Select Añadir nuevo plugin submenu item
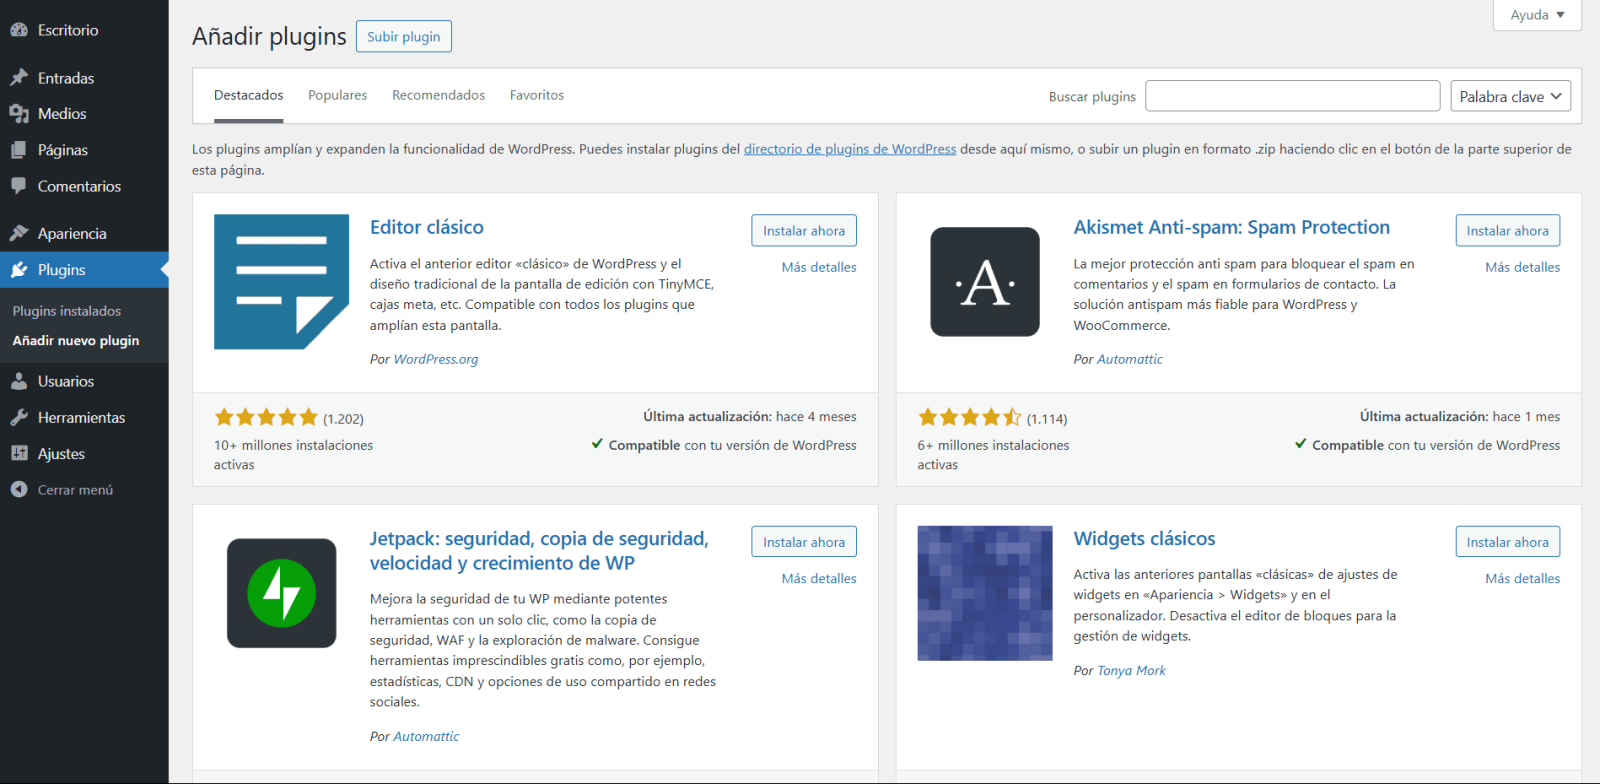This screenshot has height=784, width=1600. click(x=76, y=341)
